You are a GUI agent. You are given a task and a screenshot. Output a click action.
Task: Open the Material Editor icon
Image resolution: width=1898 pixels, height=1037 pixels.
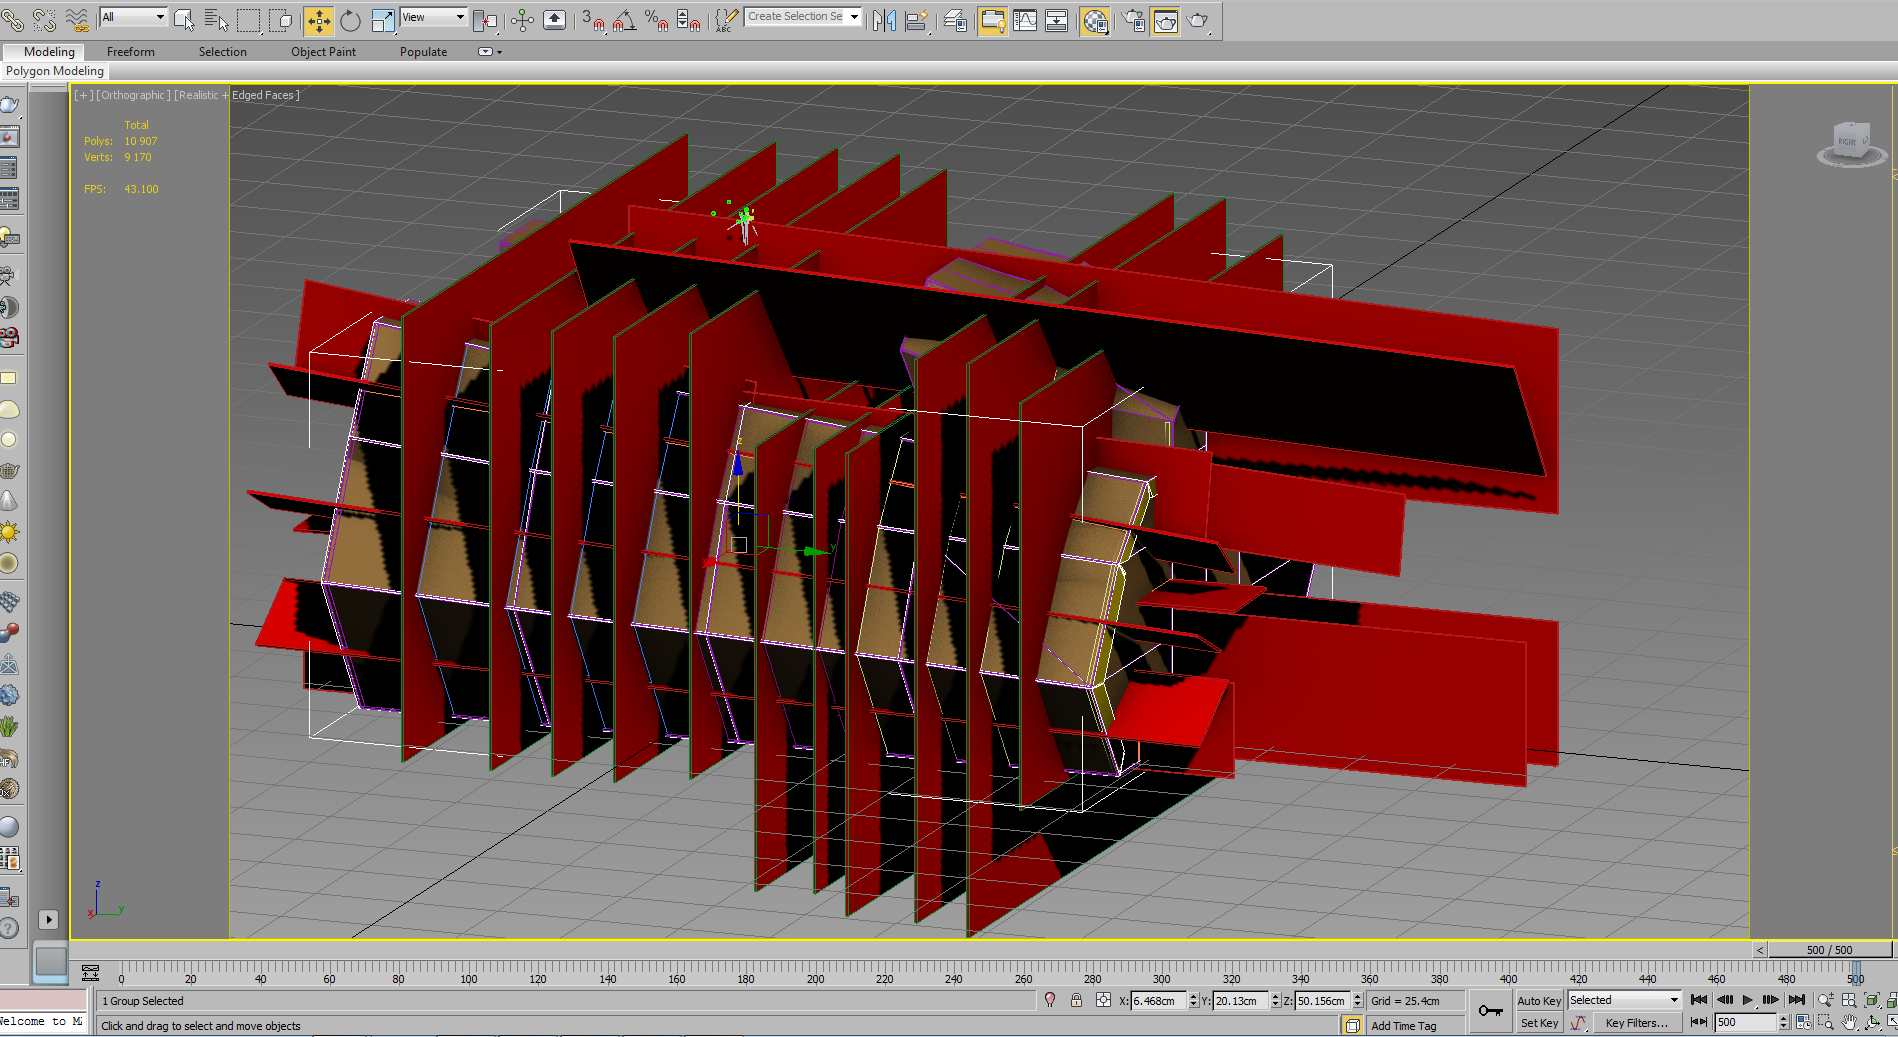coord(1095,20)
